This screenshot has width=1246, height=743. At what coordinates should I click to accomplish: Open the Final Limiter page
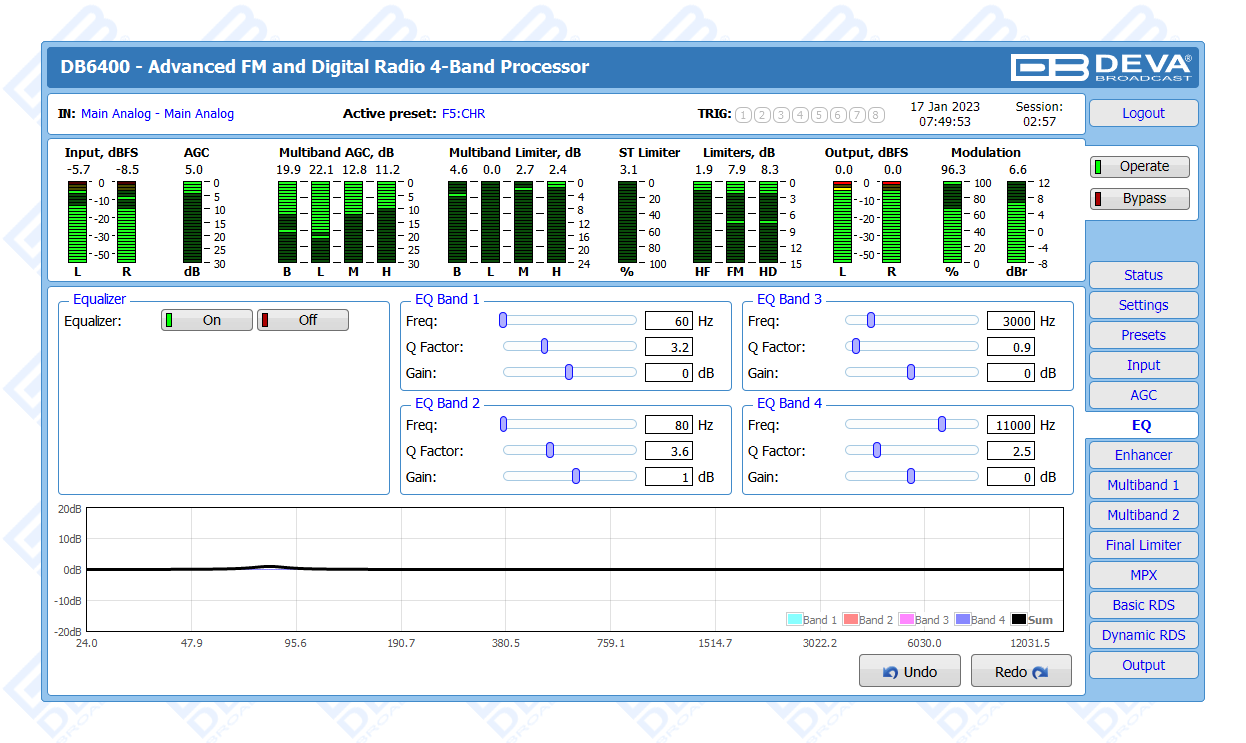click(x=1143, y=545)
